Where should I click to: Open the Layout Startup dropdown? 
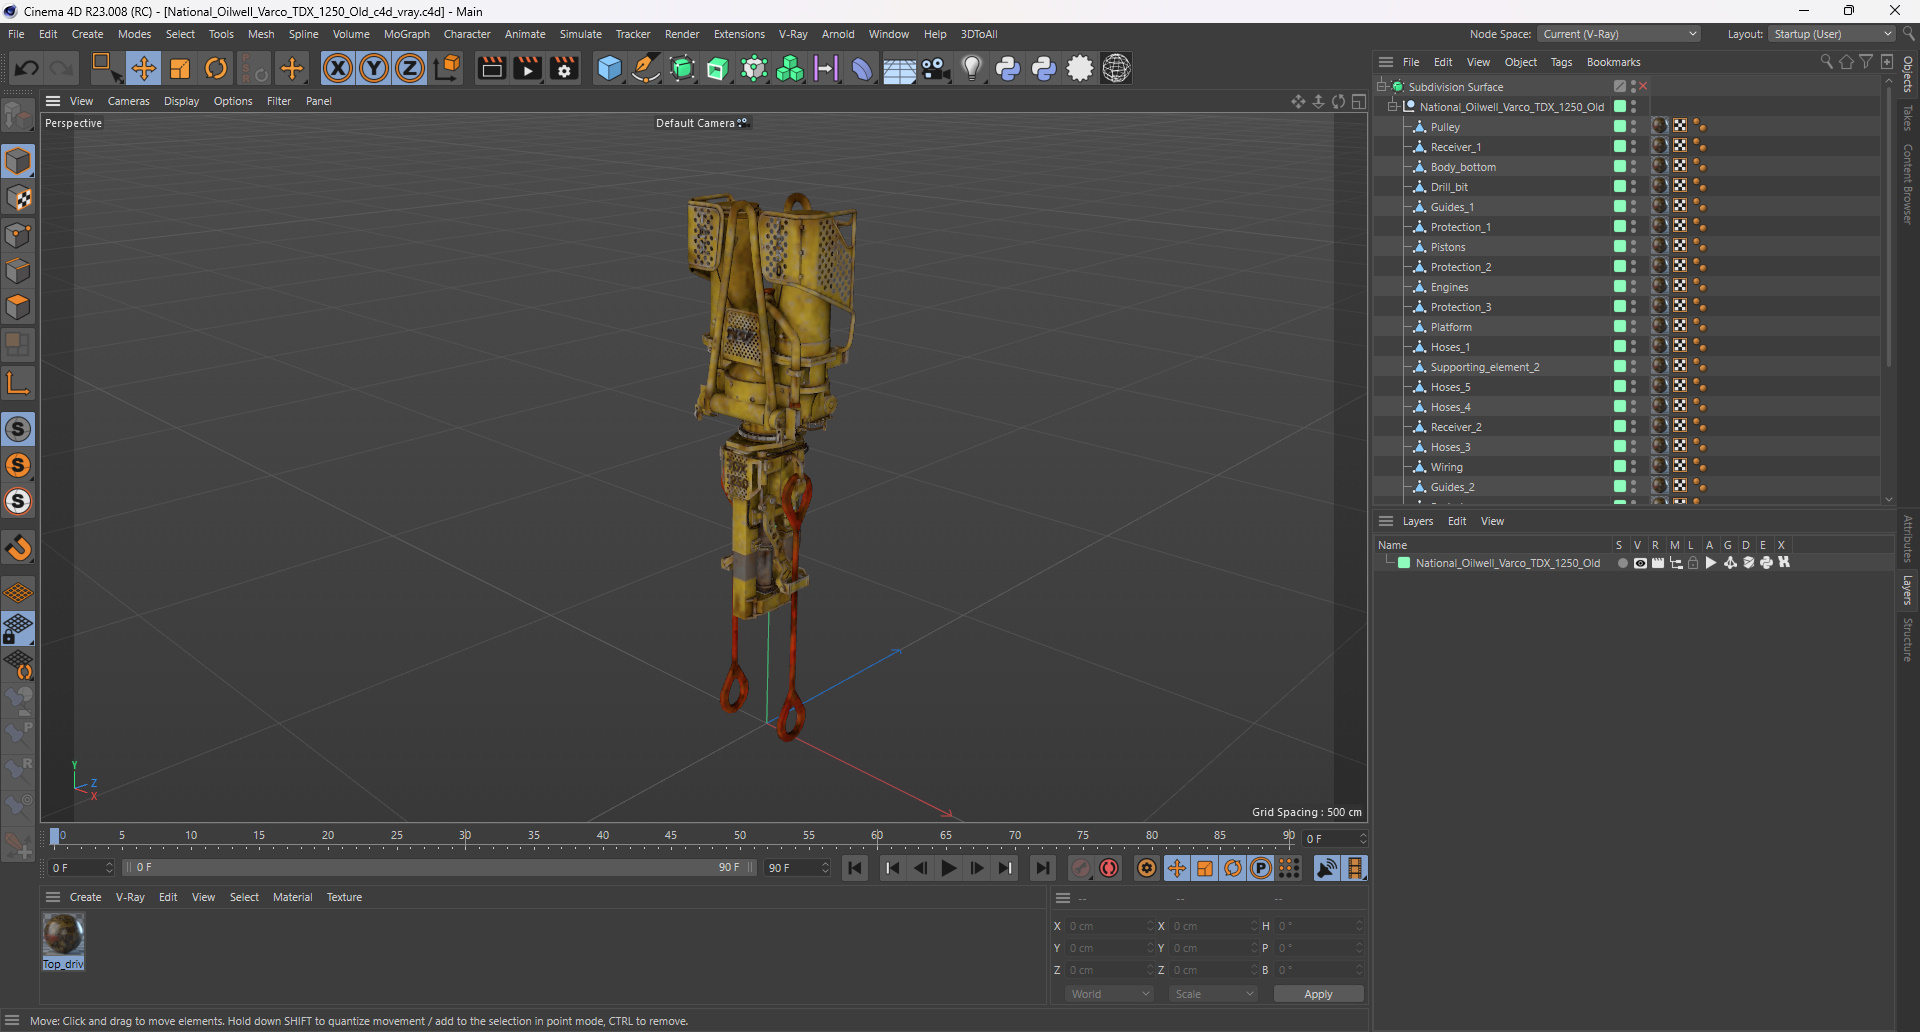coord(1832,34)
